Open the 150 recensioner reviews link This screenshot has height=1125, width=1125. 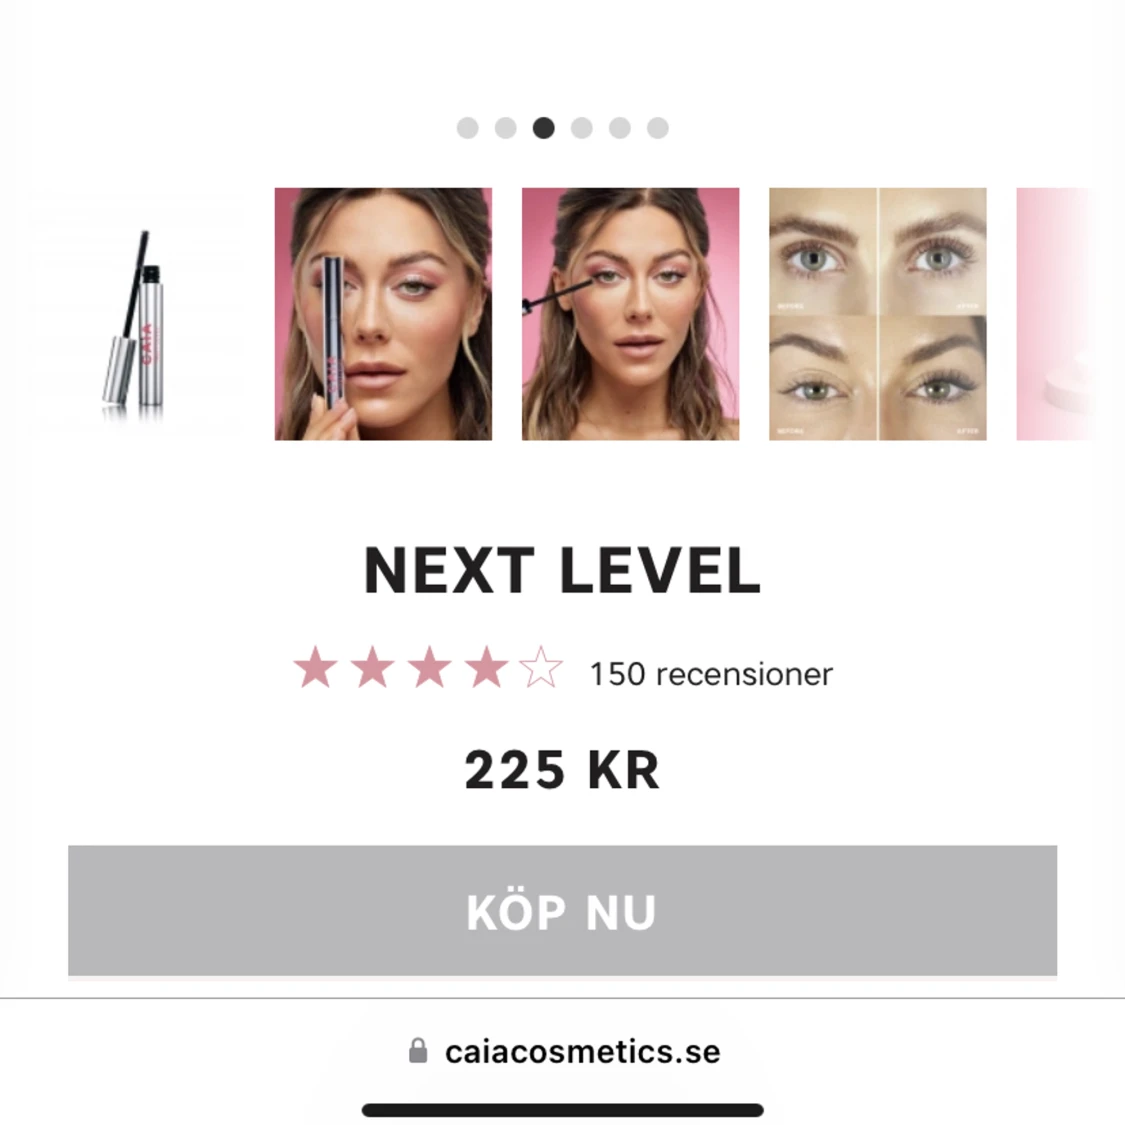point(711,674)
